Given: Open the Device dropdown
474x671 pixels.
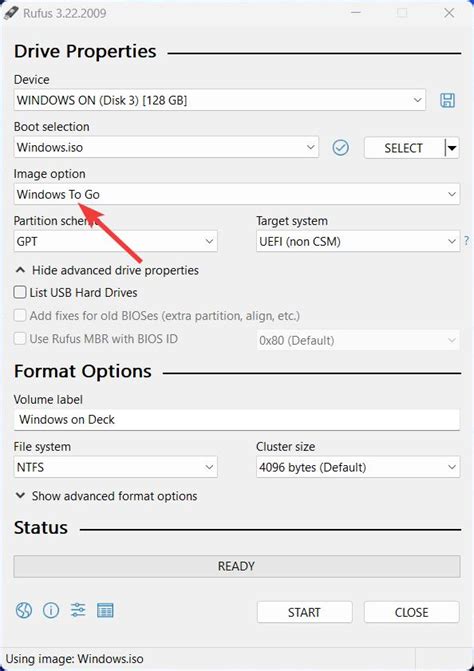Looking at the screenshot, I should click(x=220, y=100).
